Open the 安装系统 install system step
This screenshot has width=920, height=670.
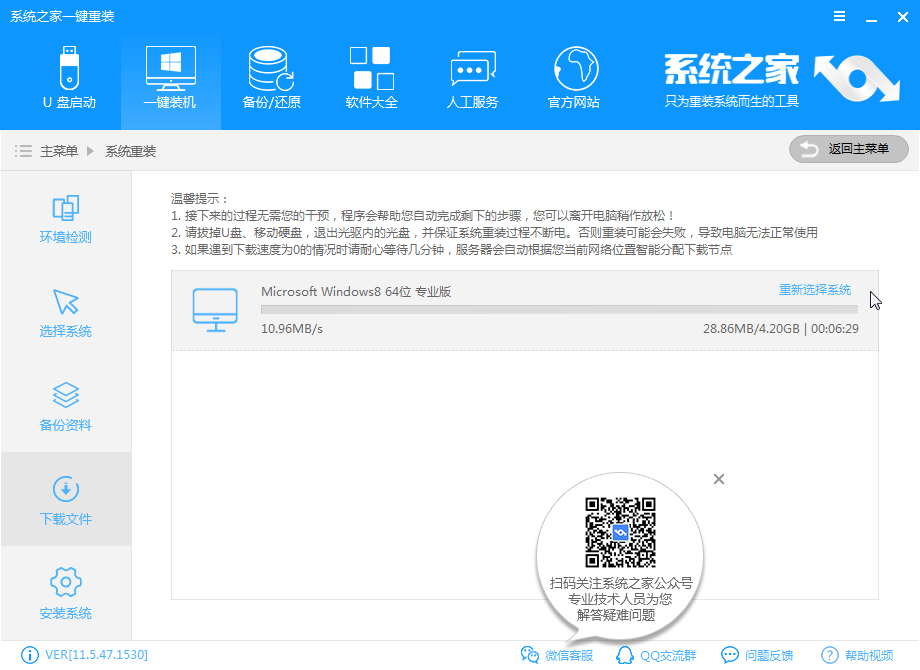point(66,594)
